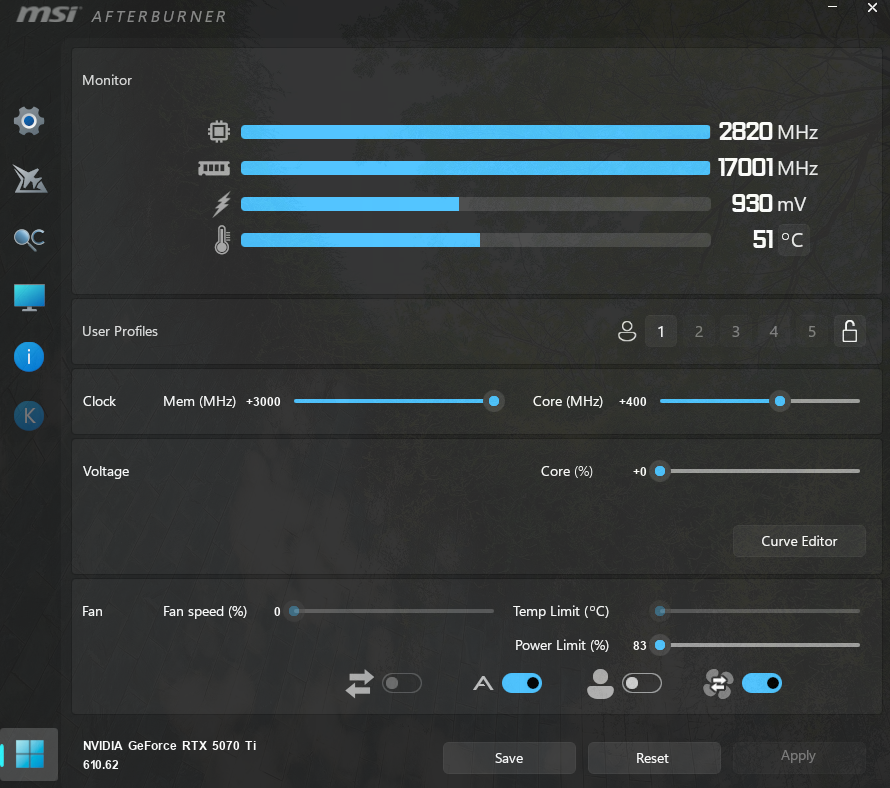
Task: Enable the user-defined fan toggle
Action: coord(642,683)
